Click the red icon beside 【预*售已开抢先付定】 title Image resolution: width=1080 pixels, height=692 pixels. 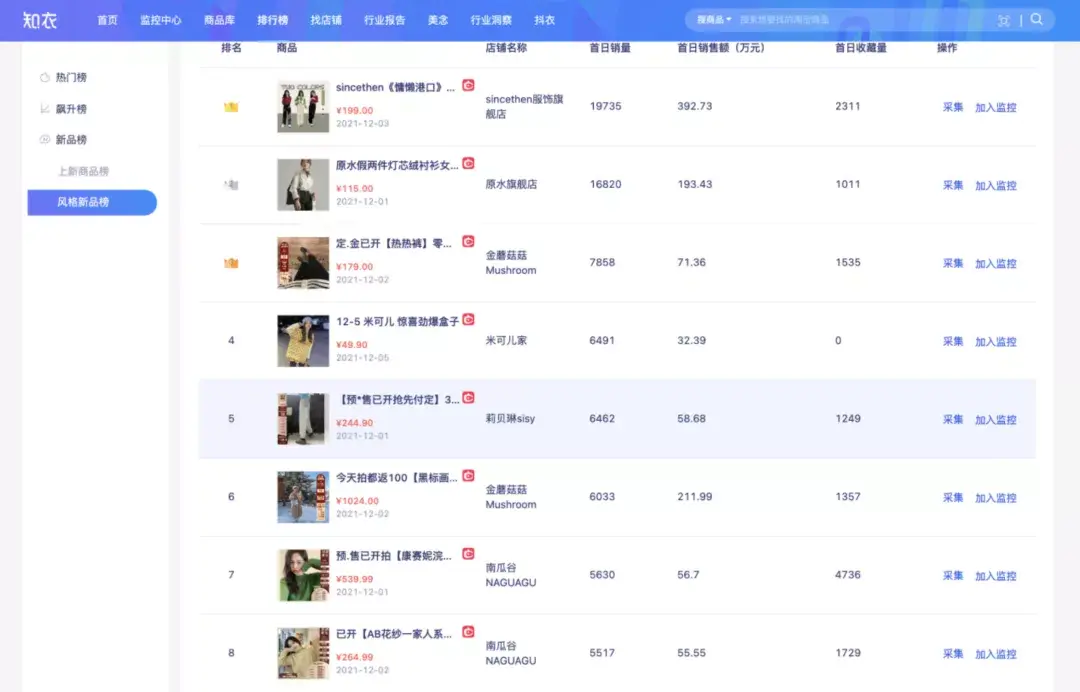pyautogui.click(x=468, y=397)
